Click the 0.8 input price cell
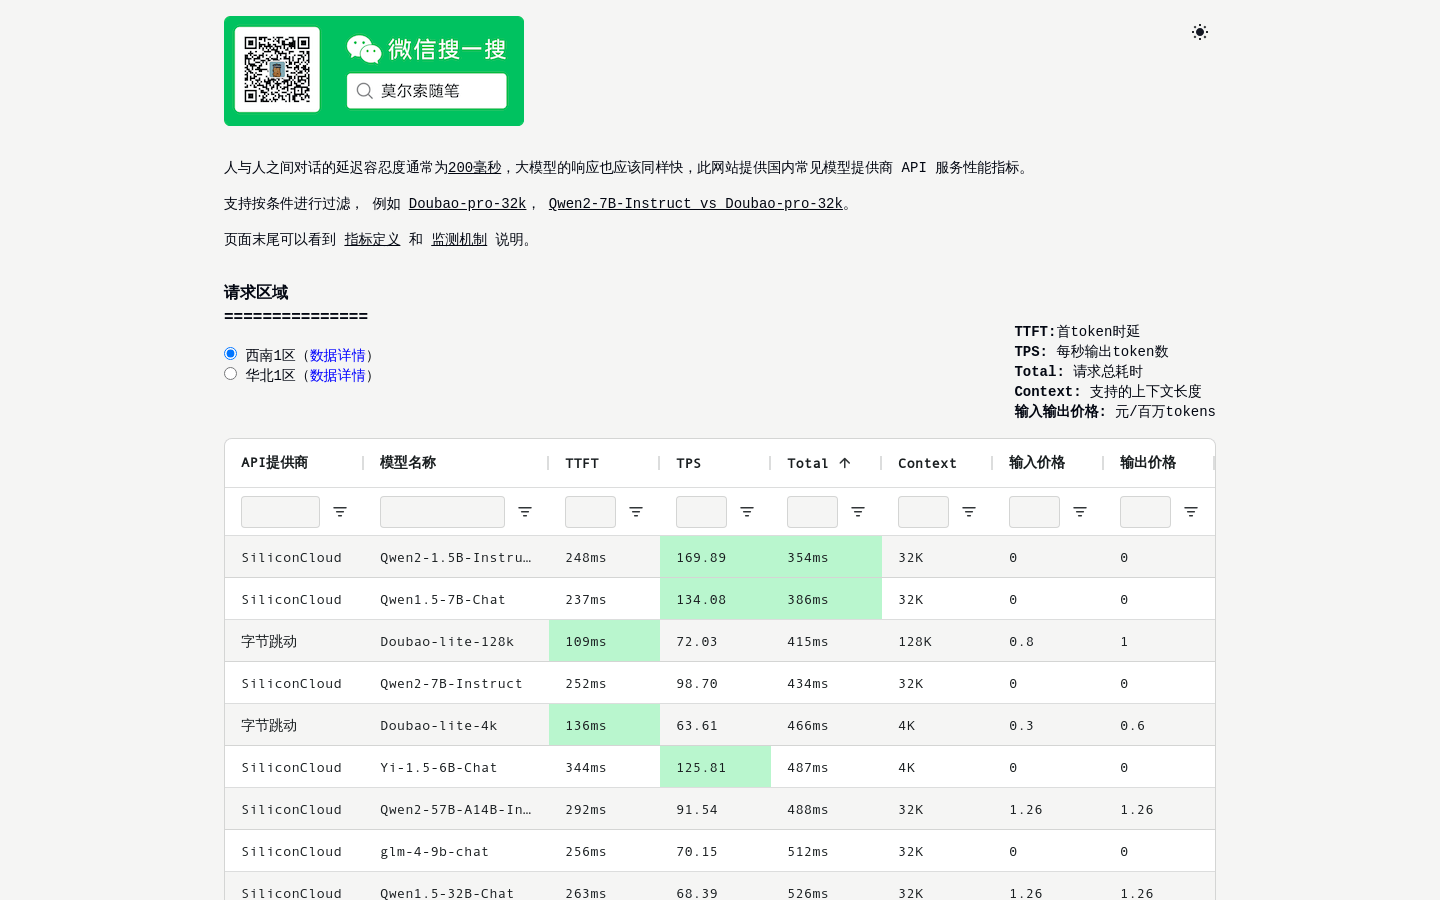This screenshot has width=1440, height=900. [x=1048, y=641]
